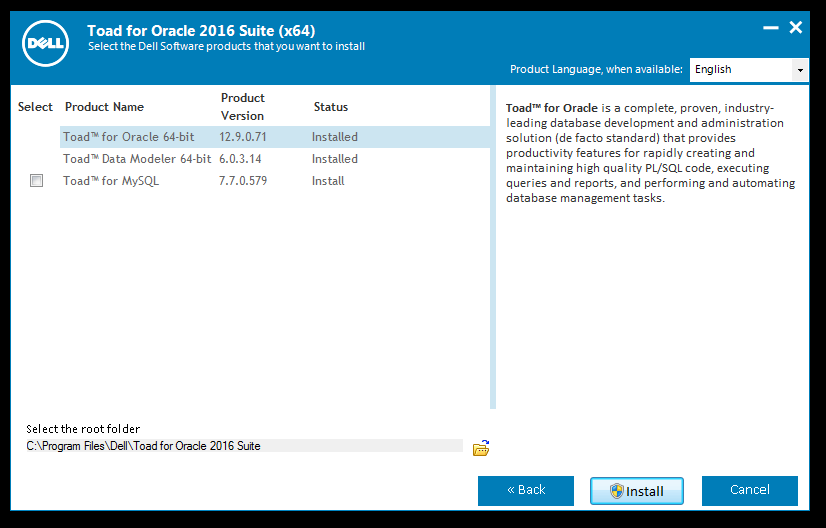Go back with the Back button
Viewport: 826px width, 528px height.
(526, 490)
